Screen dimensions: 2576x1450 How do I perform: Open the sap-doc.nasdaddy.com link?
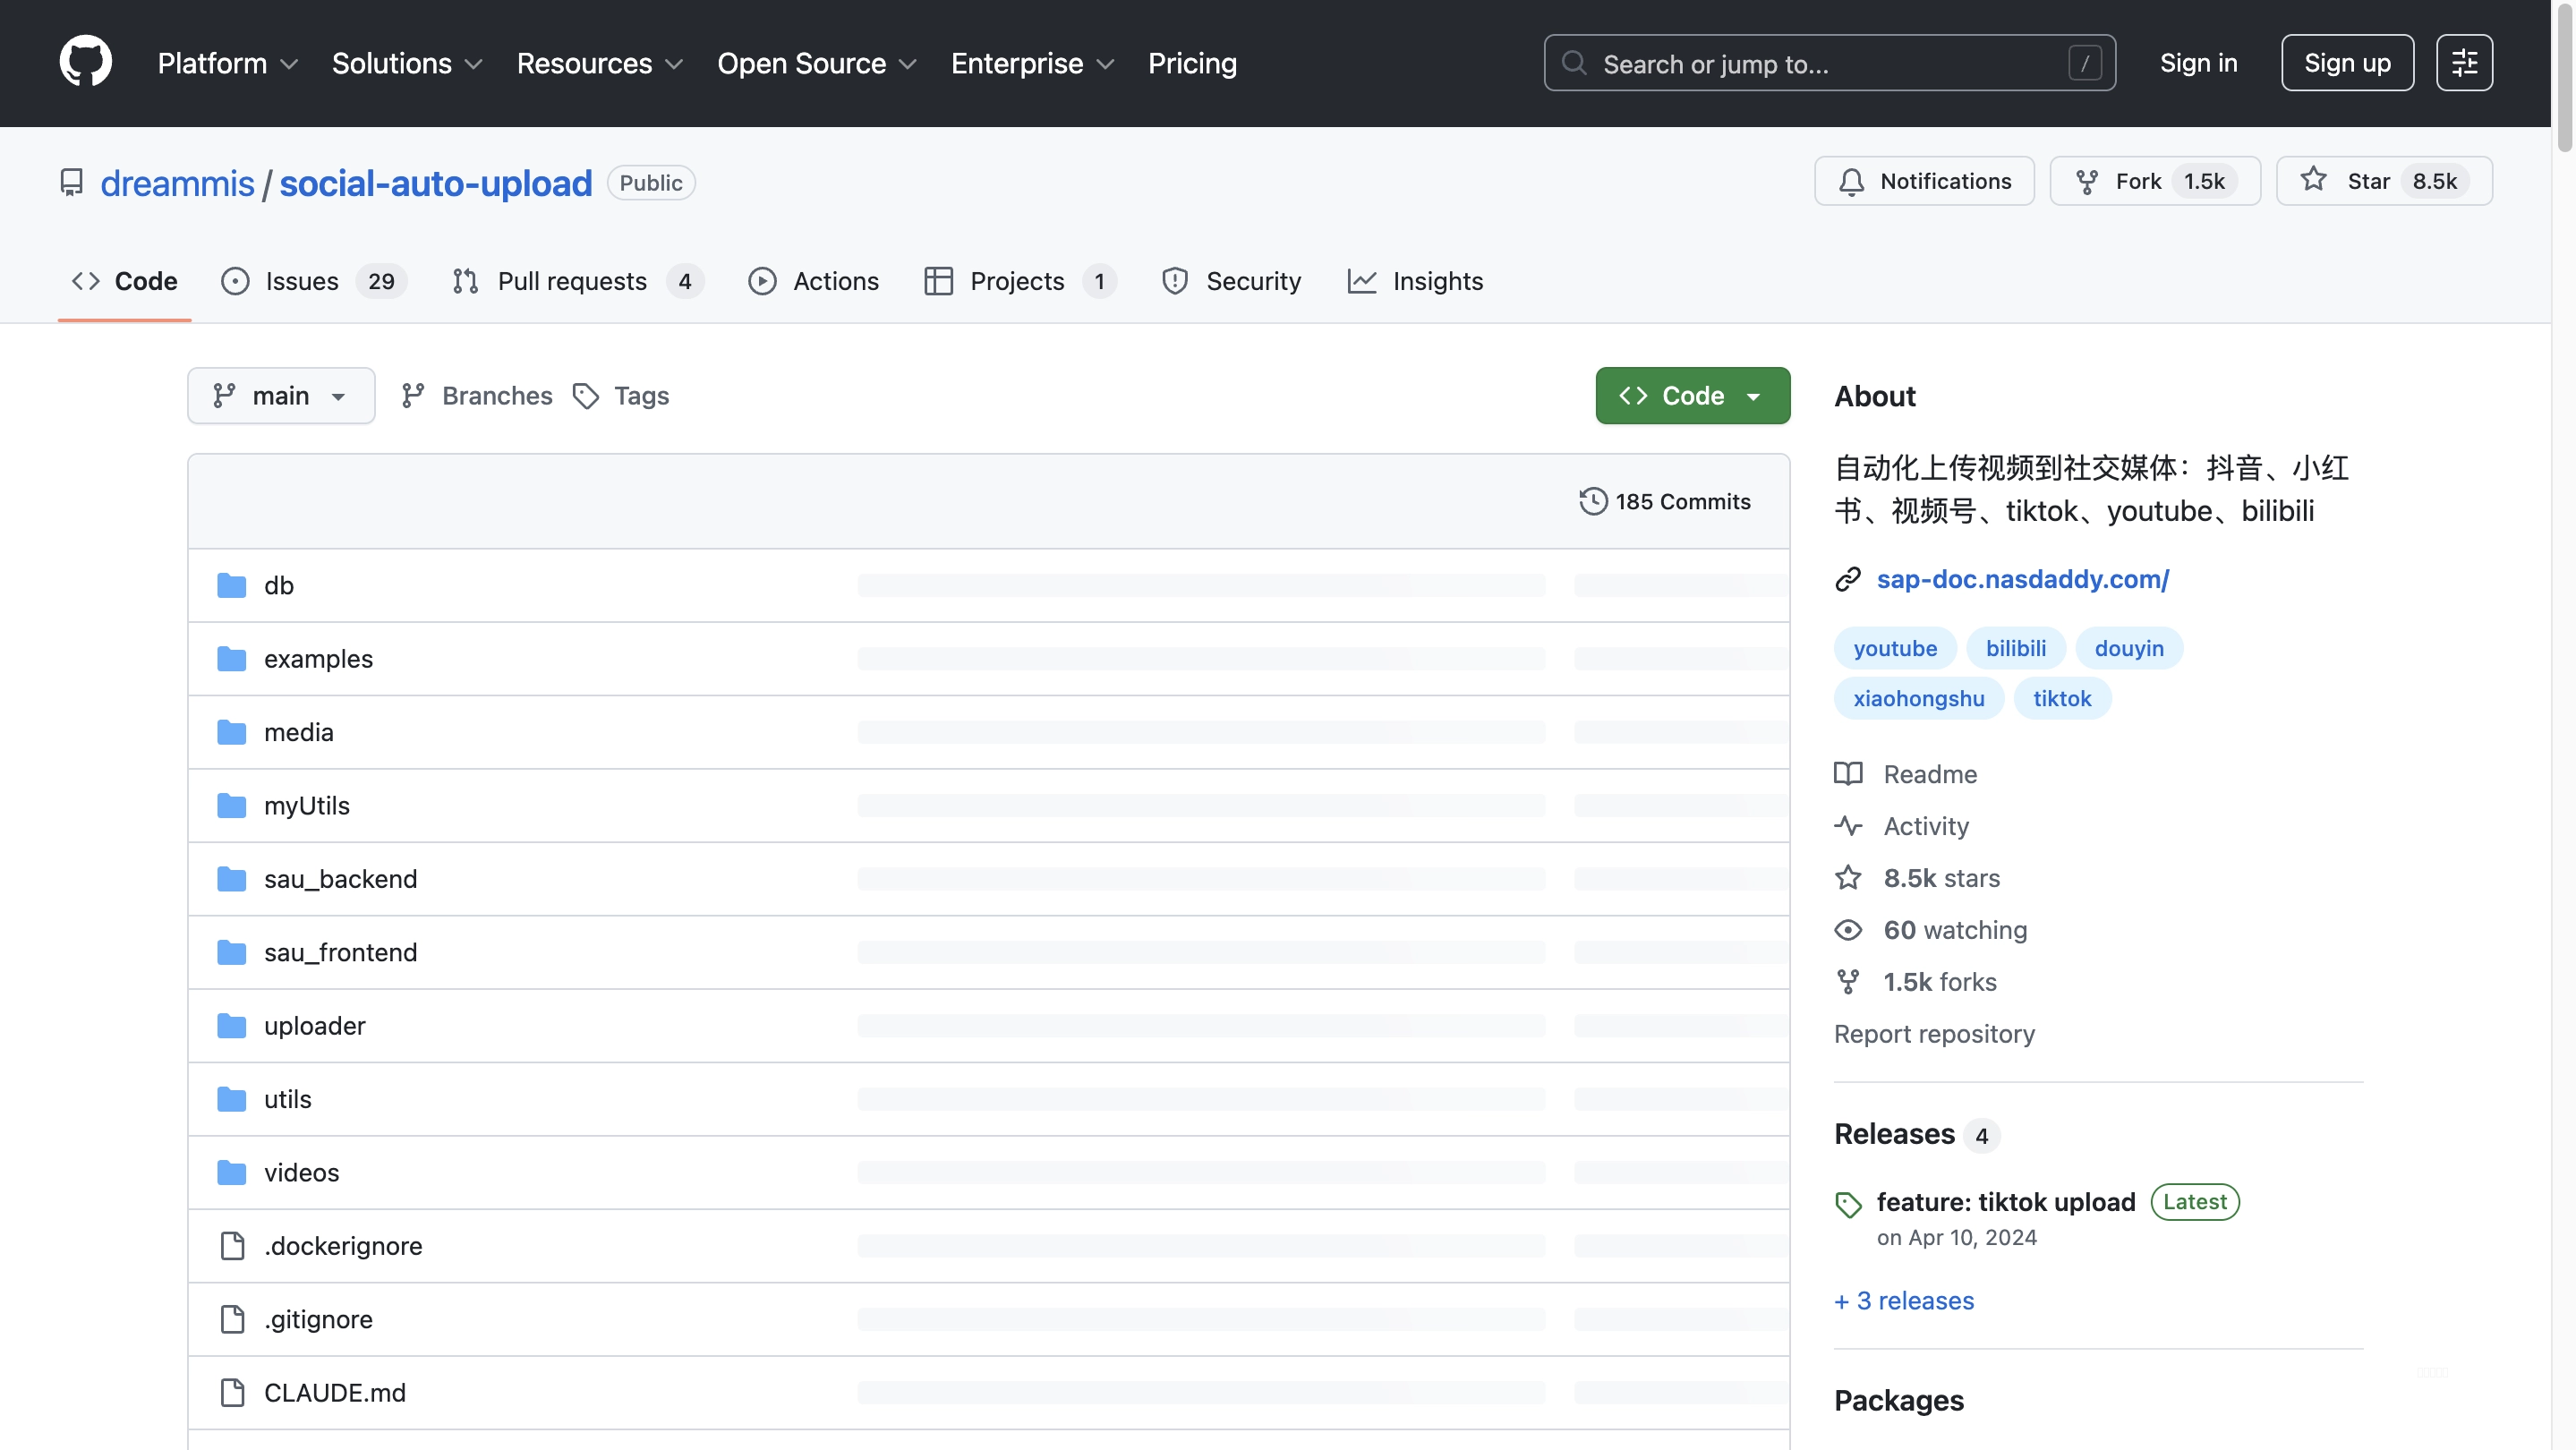(x=2022, y=579)
